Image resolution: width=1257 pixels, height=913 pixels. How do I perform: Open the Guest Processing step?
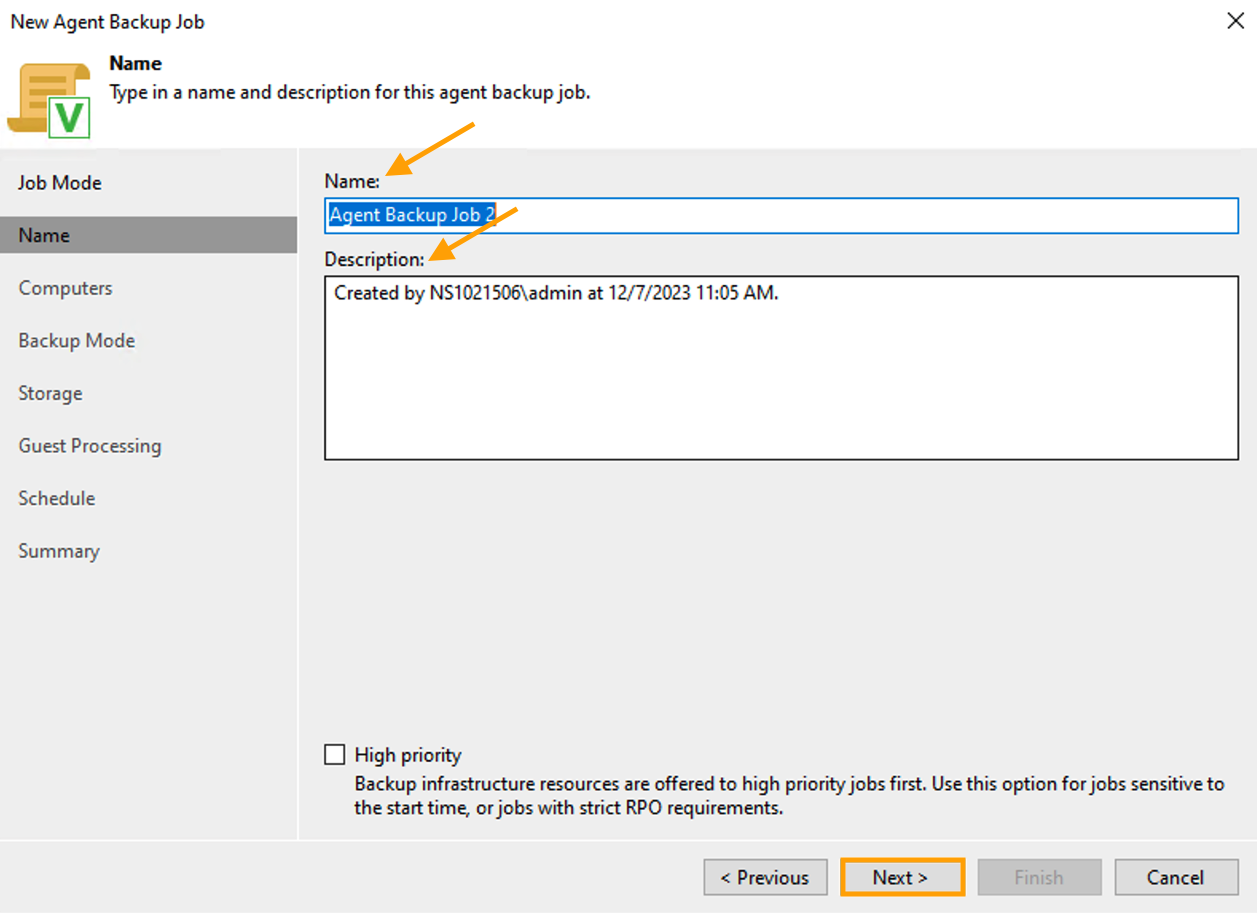tap(89, 446)
